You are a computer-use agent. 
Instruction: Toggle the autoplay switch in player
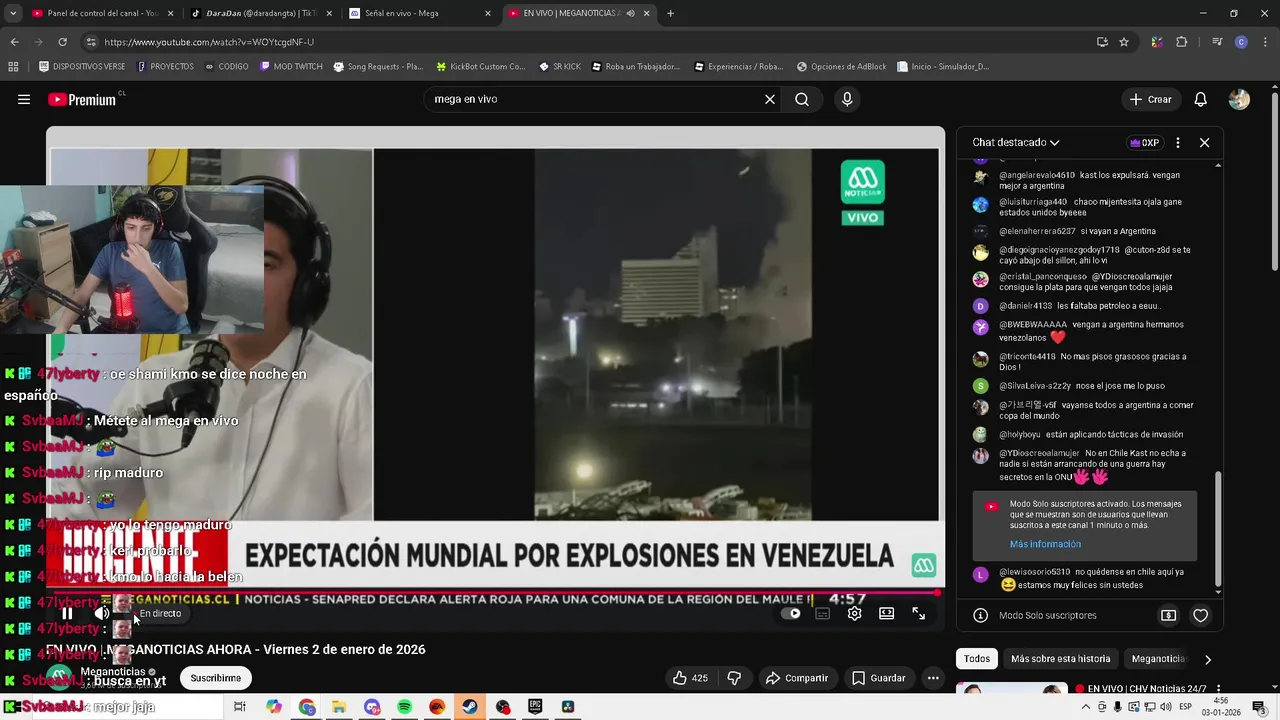pos(791,613)
